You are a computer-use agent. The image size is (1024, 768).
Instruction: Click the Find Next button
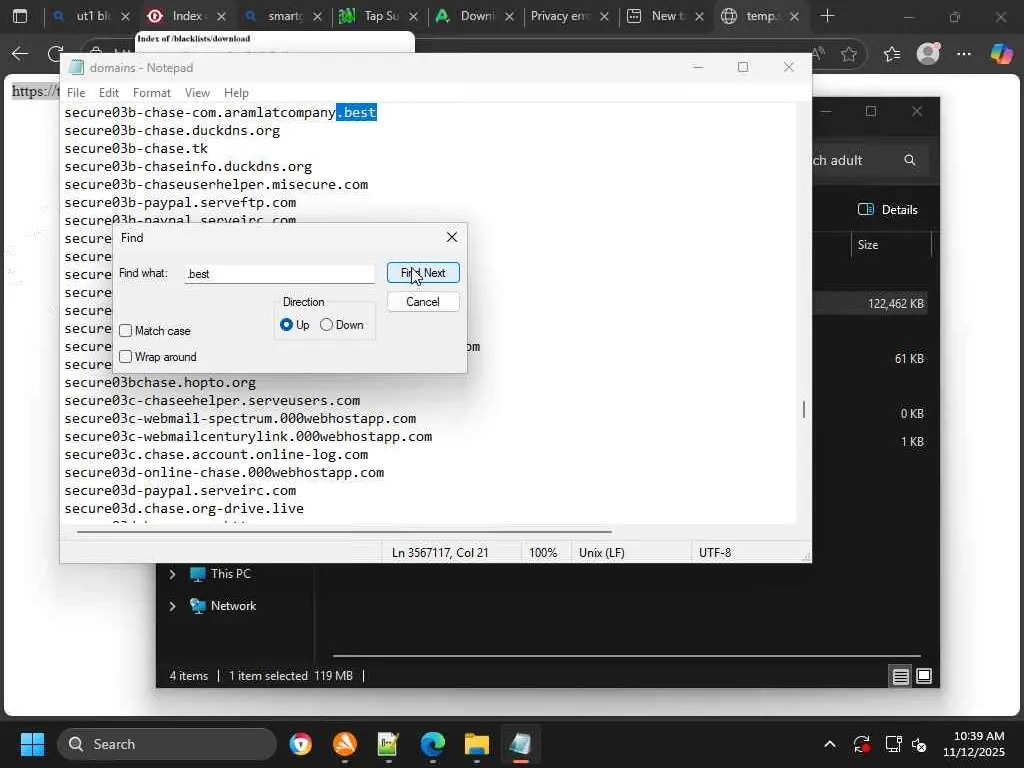point(423,273)
